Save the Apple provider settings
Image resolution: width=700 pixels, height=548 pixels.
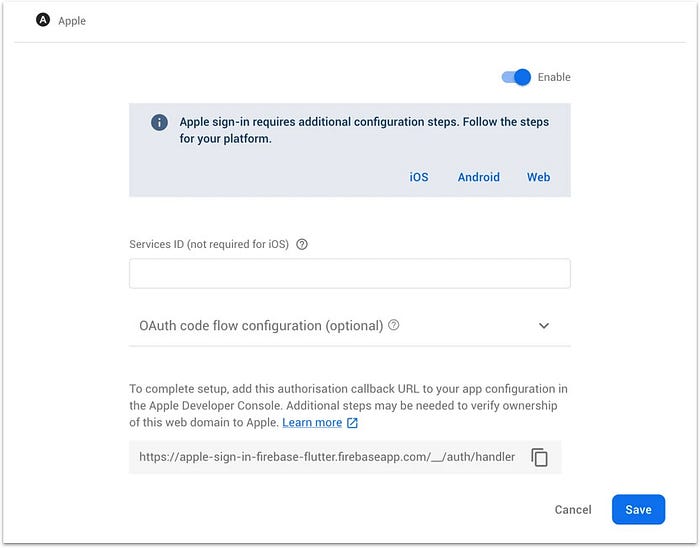(x=638, y=509)
